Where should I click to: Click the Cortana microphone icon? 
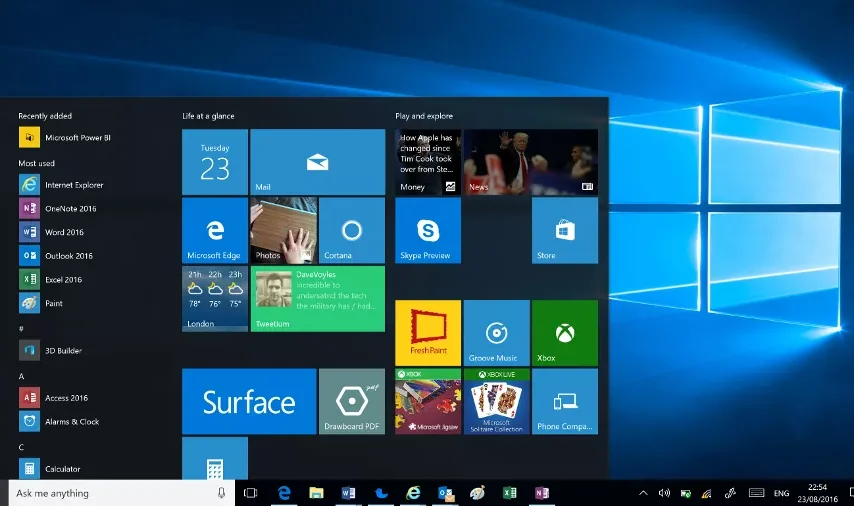pos(221,493)
